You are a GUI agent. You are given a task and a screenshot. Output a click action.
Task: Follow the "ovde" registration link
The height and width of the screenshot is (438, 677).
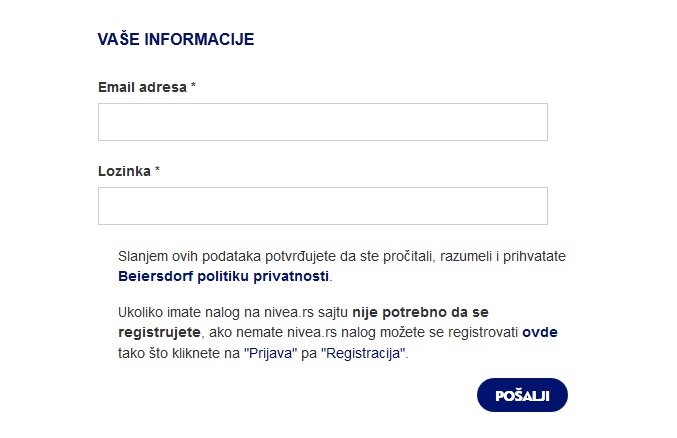[540, 332]
